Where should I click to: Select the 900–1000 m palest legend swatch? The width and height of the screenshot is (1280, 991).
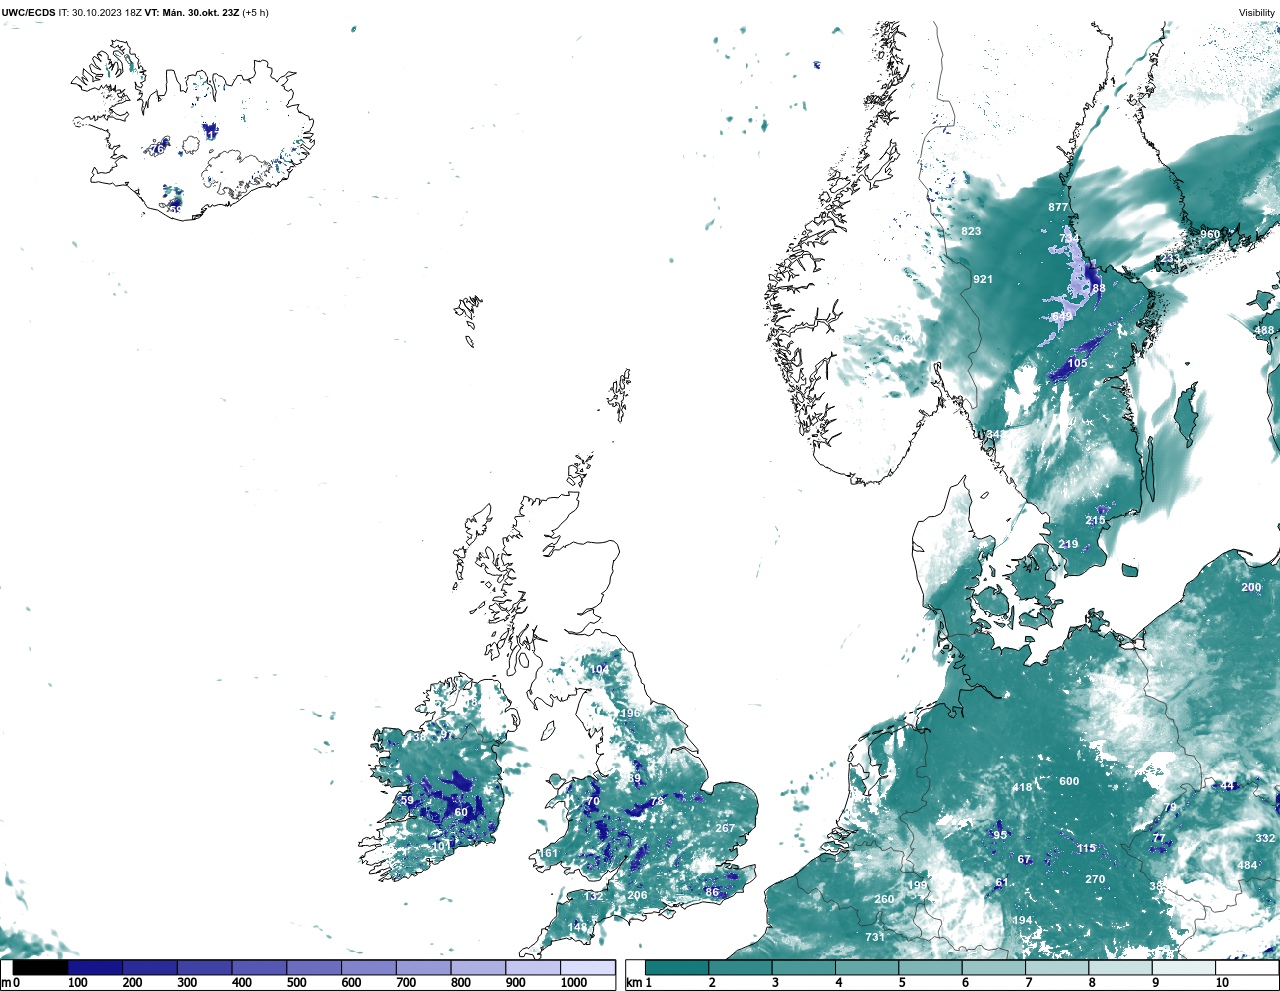pos(533,967)
